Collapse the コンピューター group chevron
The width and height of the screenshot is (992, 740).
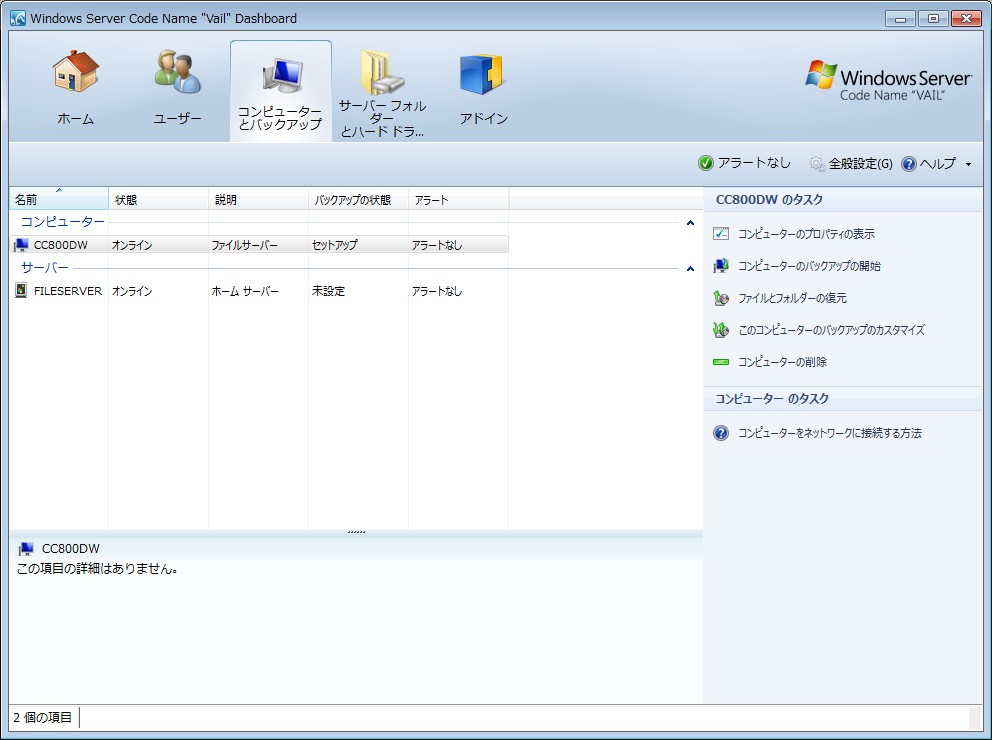(x=690, y=223)
